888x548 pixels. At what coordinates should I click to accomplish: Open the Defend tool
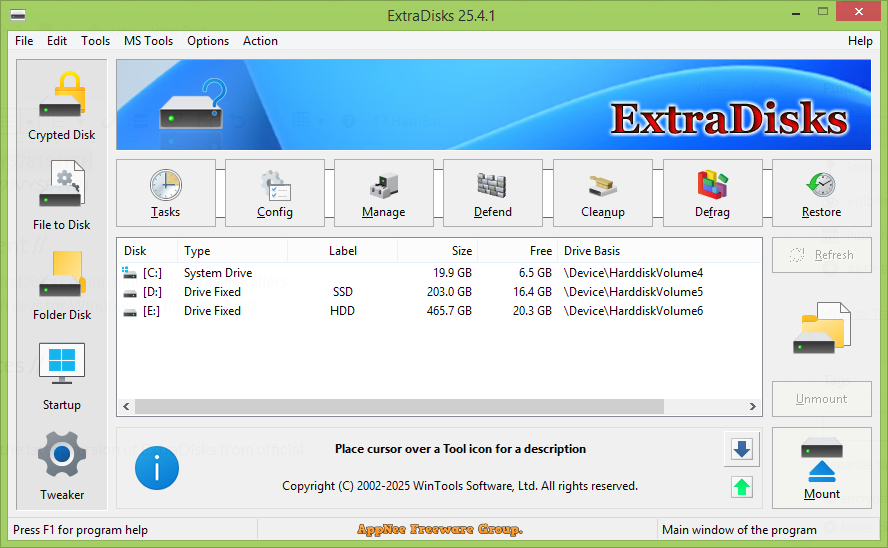pyautogui.click(x=493, y=193)
